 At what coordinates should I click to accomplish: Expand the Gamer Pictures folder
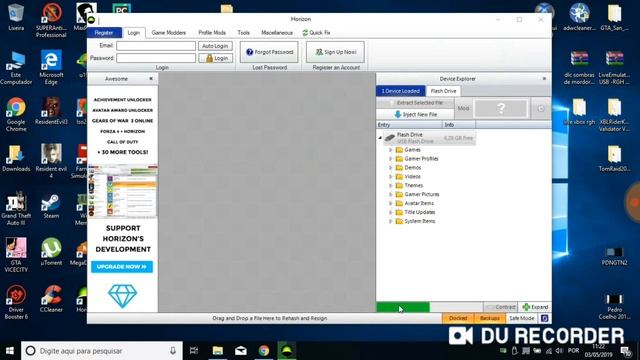tap(390, 194)
